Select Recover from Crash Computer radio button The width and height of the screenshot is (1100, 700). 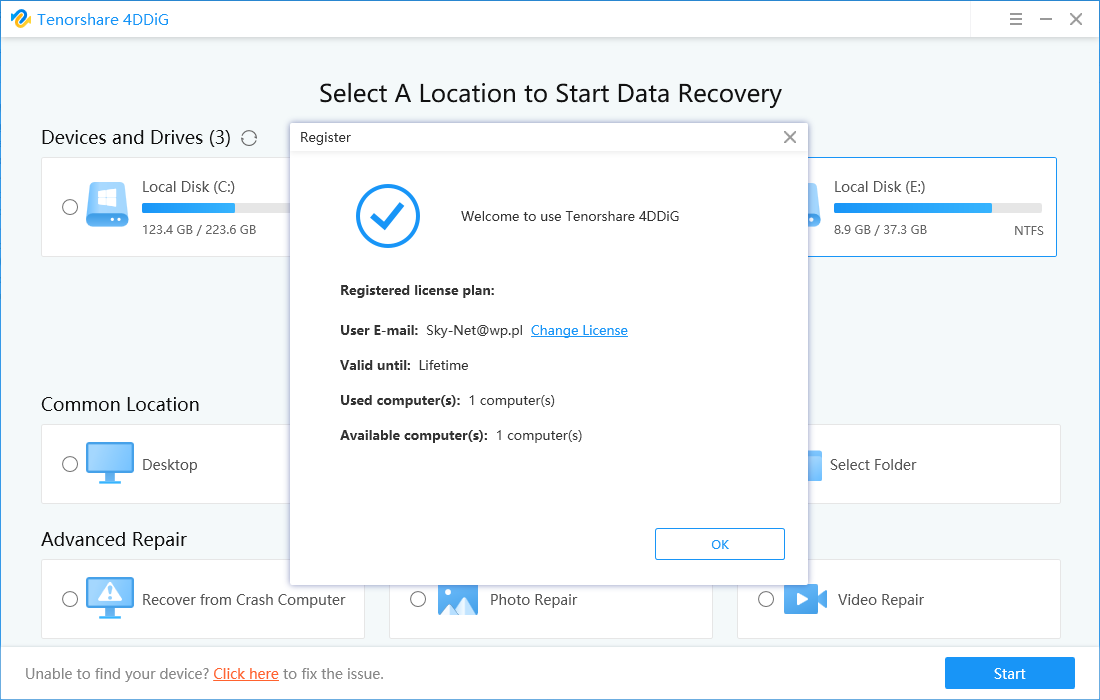tap(69, 599)
